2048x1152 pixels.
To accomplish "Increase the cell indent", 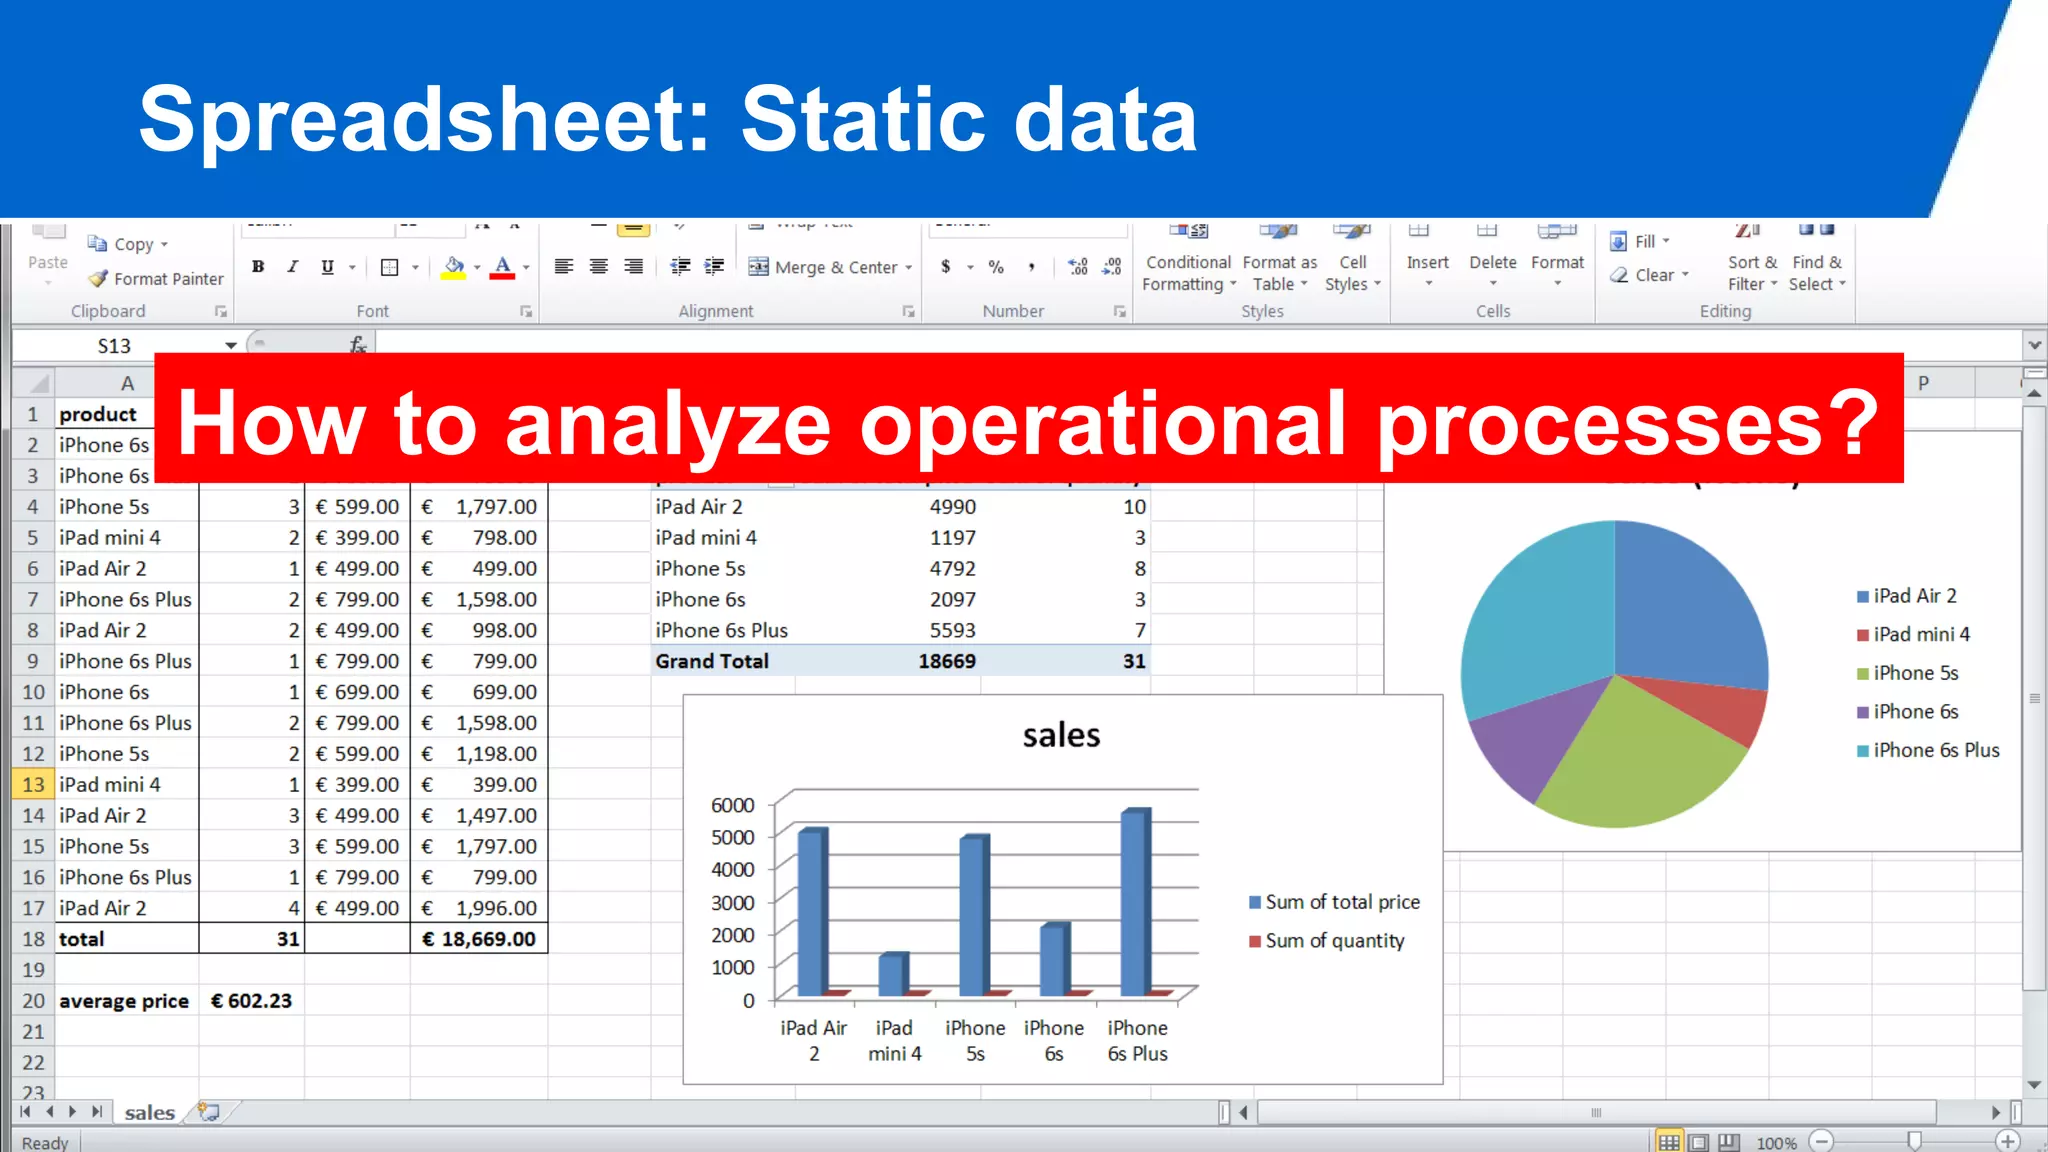I will [714, 266].
